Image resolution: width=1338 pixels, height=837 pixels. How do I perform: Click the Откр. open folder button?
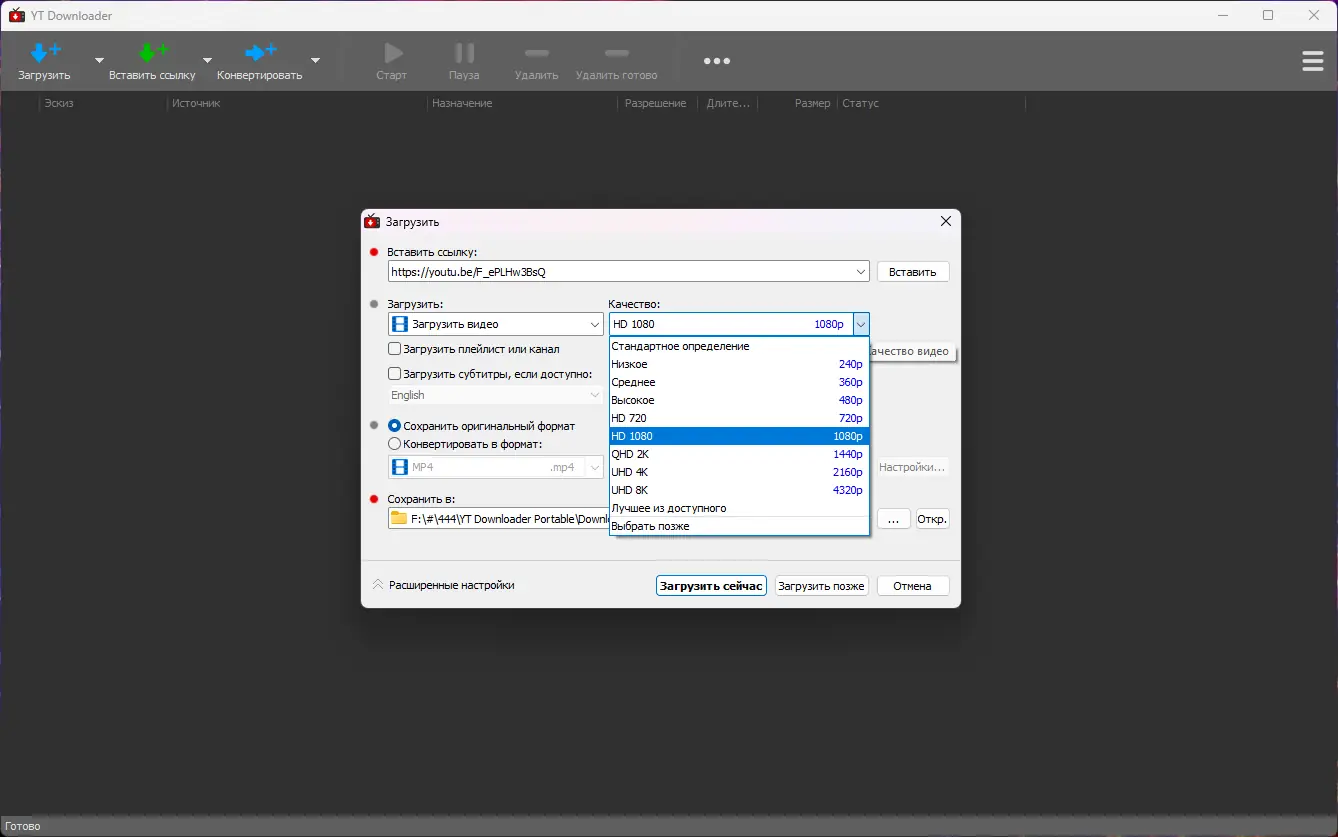(933, 519)
